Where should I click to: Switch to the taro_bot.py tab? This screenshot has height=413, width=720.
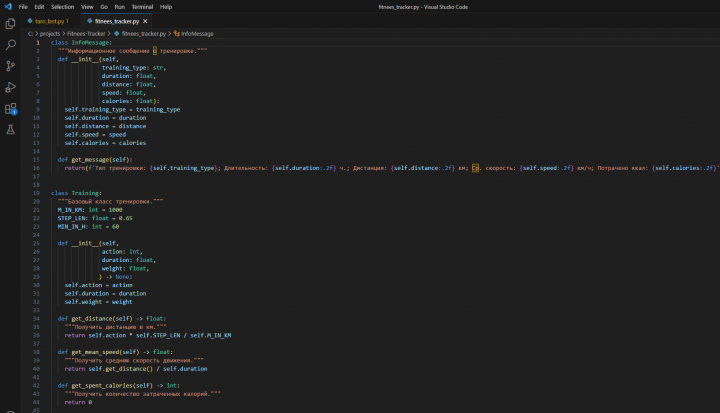[x=49, y=20]
